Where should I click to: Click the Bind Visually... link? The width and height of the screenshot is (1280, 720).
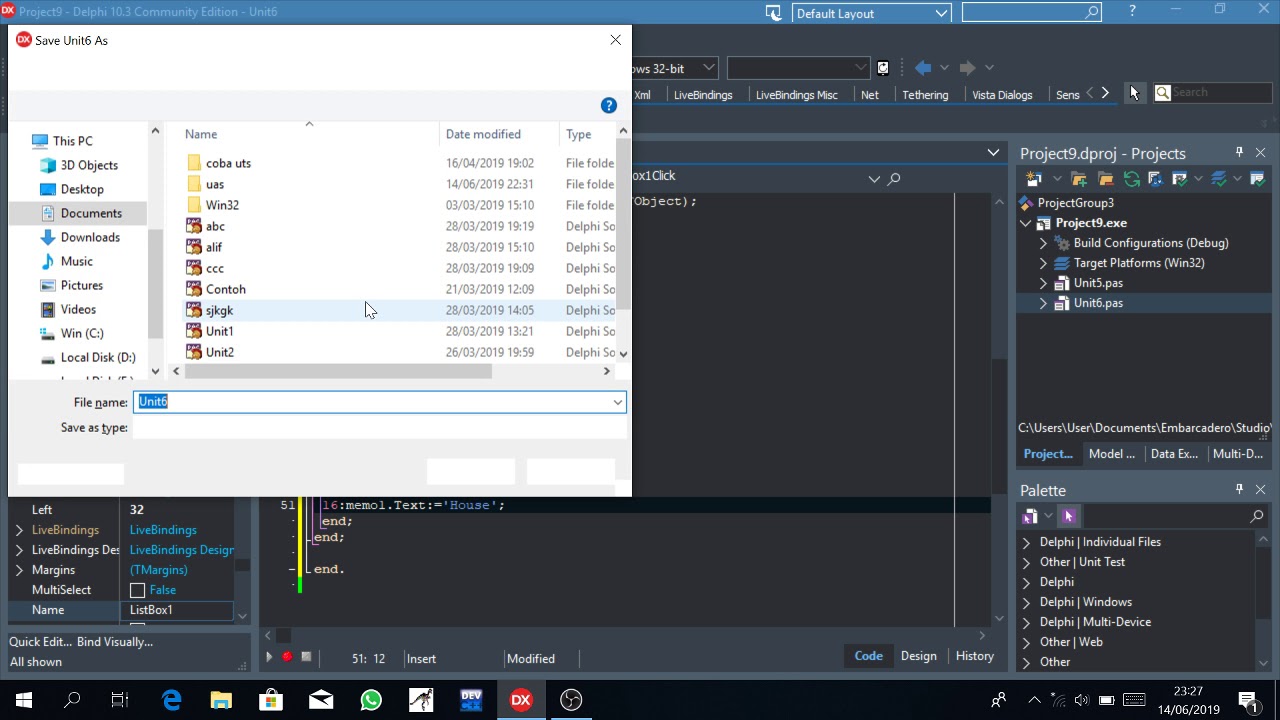pos(115,642)
